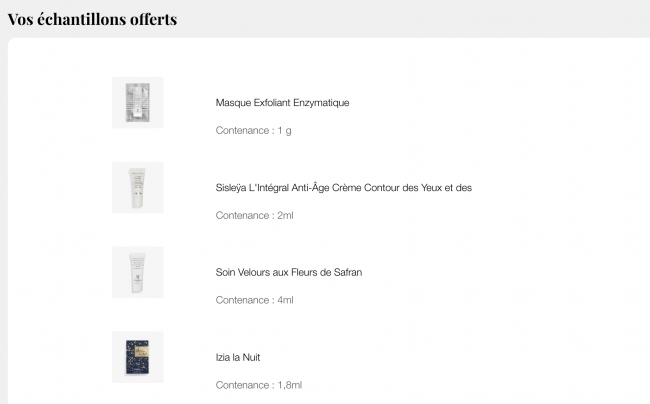Click the "Sisleÿa" brand word in second product
Viewport: 650px width, 404px height.
[234, 188]
